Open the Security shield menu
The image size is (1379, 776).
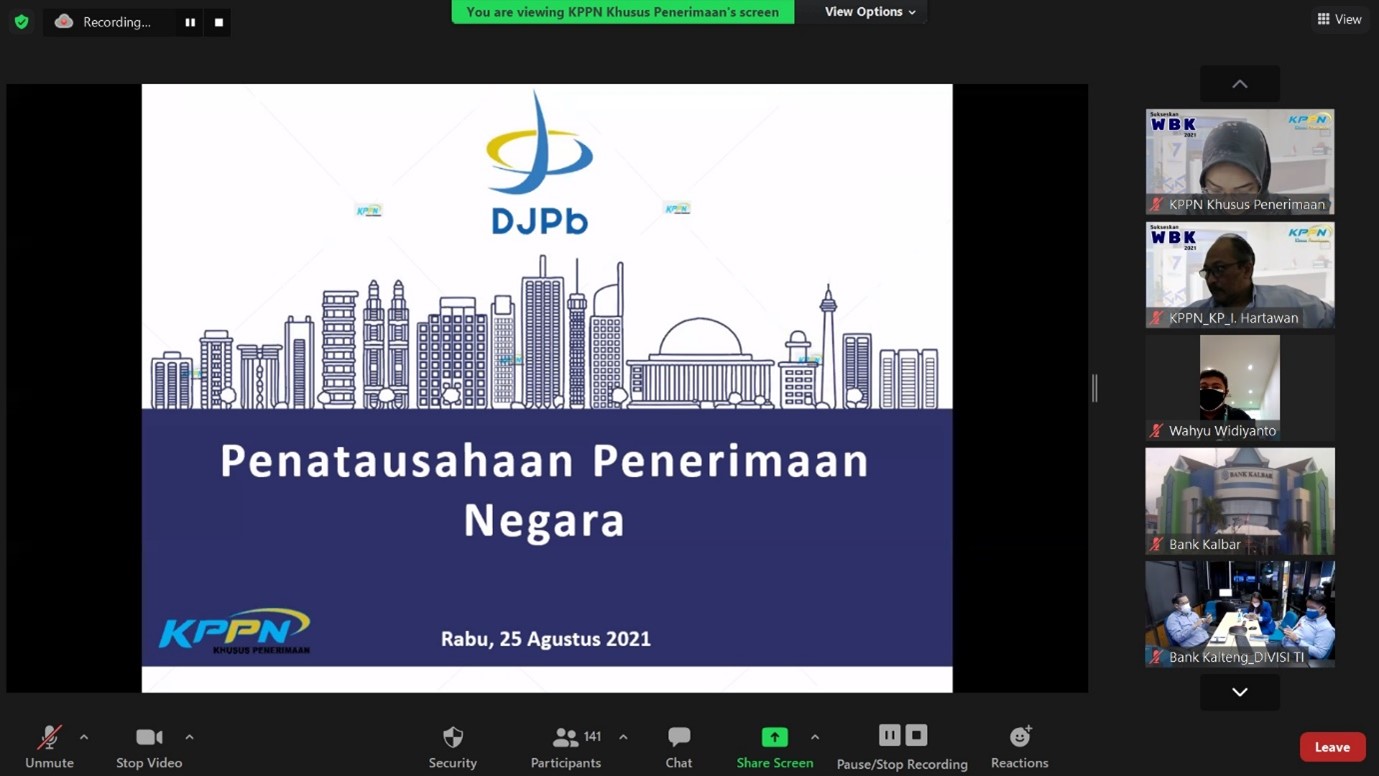click(x=452, y=746)
